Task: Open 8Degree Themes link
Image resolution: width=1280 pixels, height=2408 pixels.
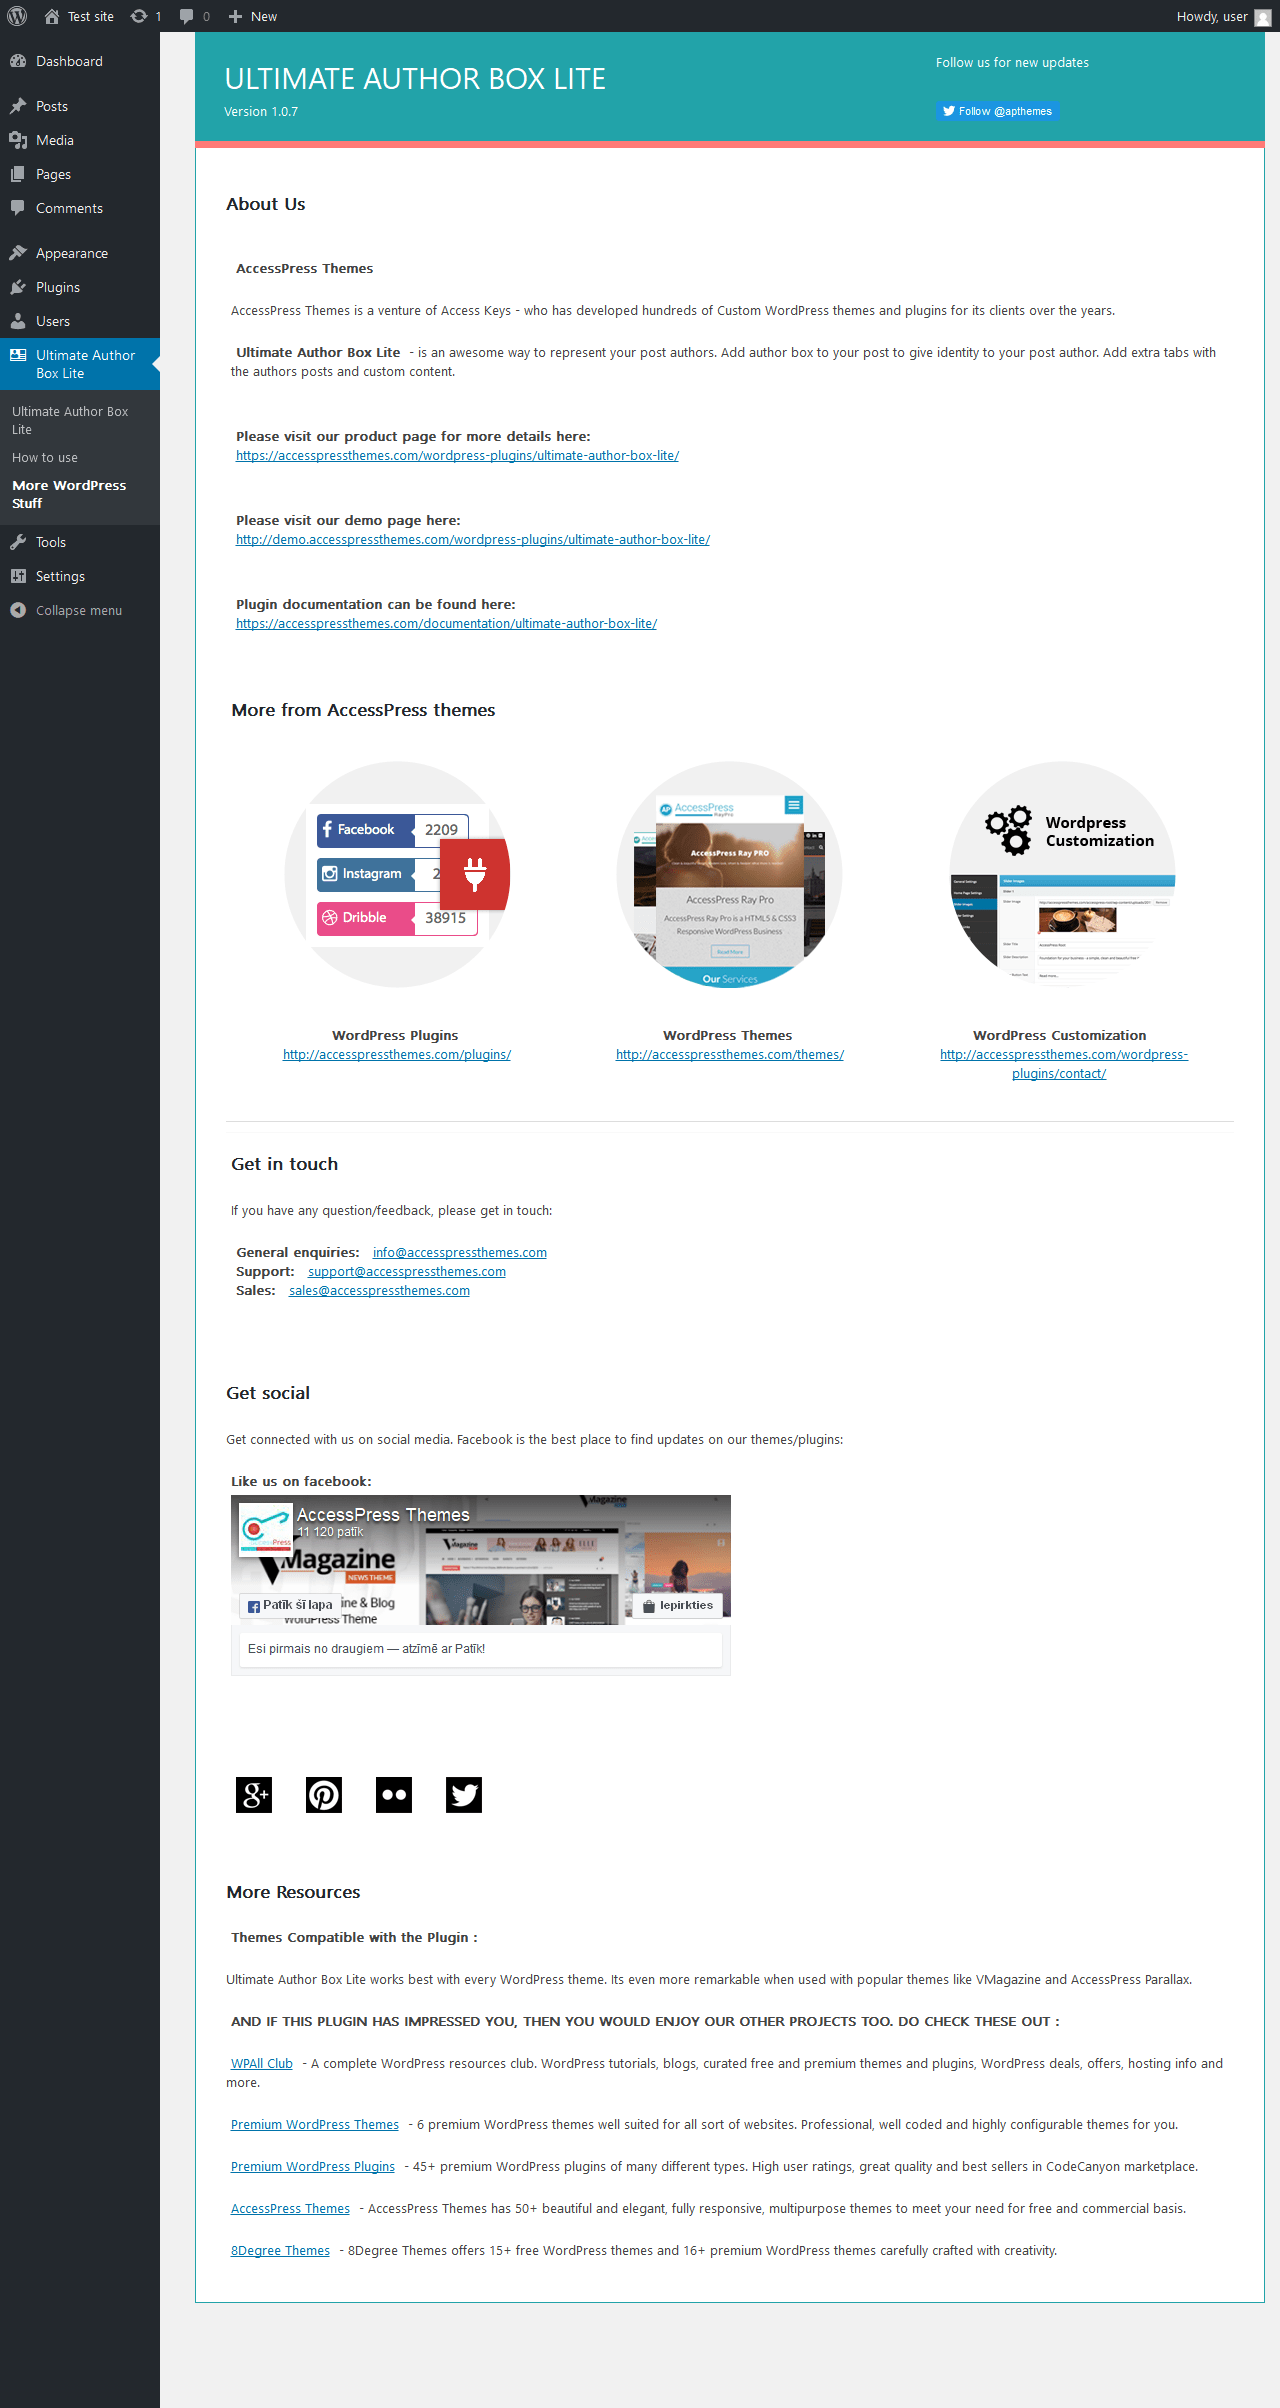Action: point(280,2250)
